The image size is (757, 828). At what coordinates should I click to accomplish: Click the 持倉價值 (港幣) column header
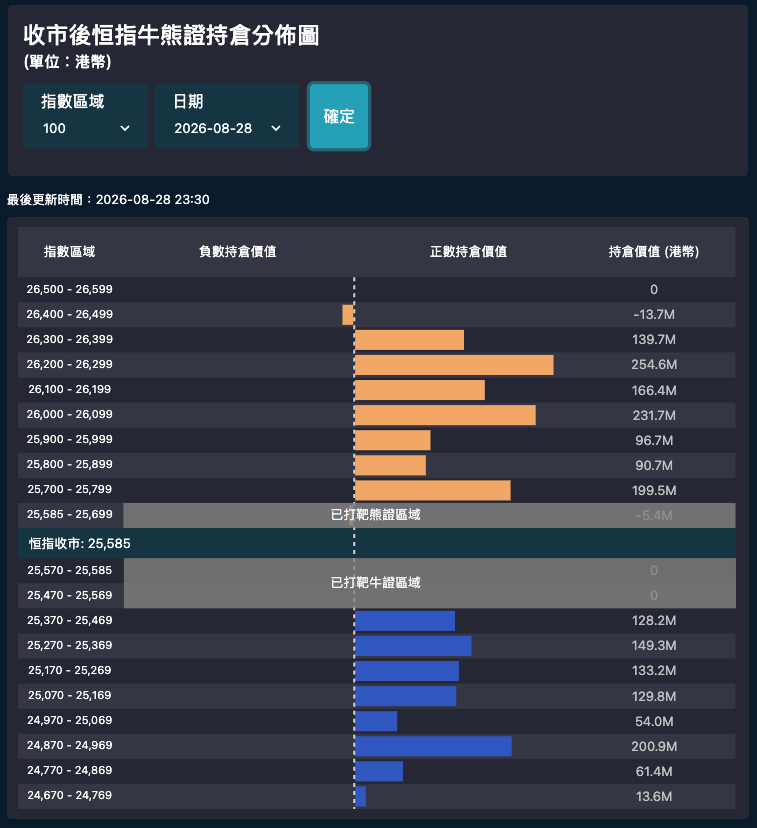click(x=654, y=252)
